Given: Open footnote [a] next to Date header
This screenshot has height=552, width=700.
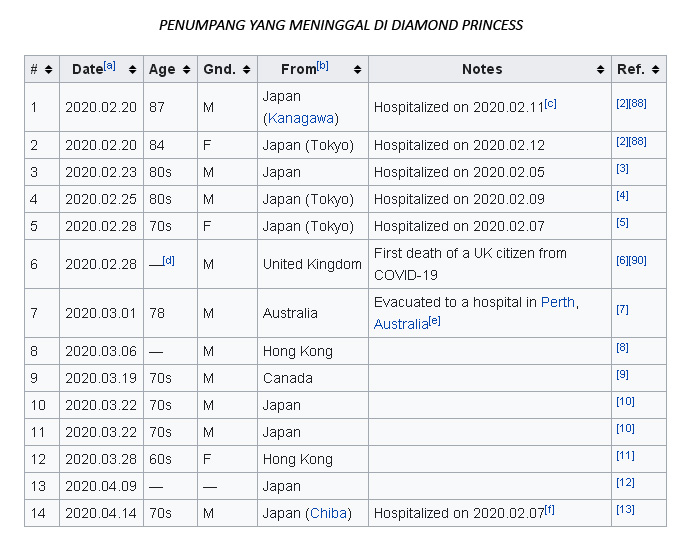Looking at the screenshot, I should (x=109, y=66).
